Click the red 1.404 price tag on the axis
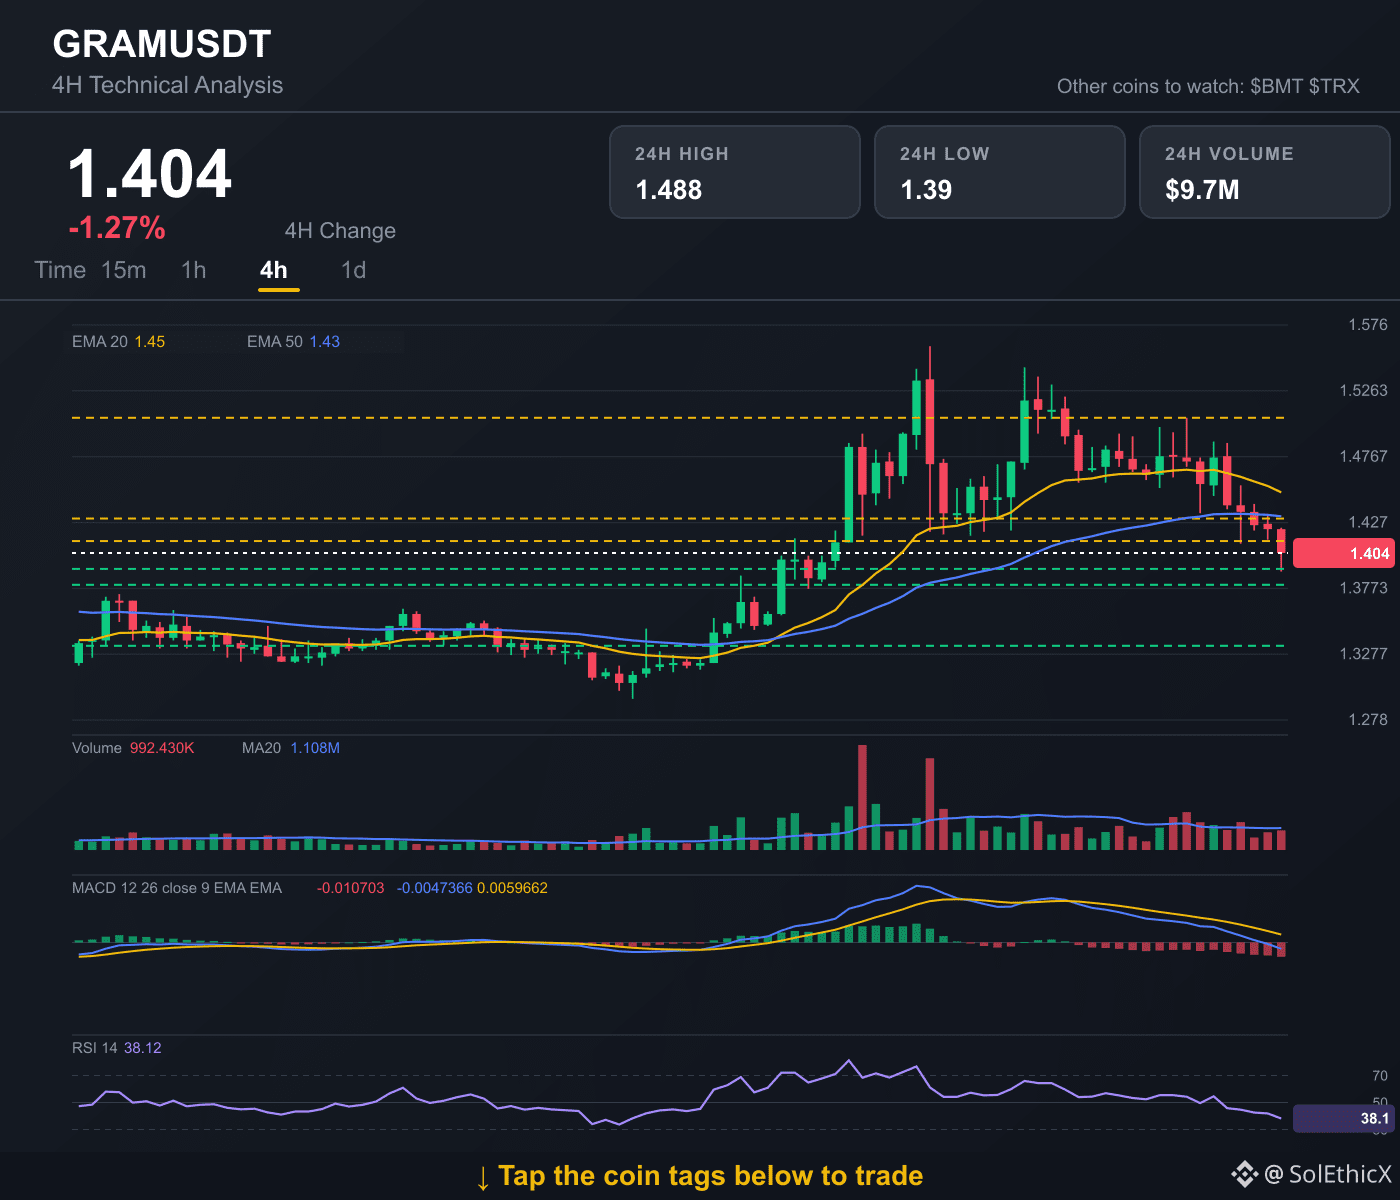The width and height of the screenshot is (1400, 1200). tap(1342, 553)
